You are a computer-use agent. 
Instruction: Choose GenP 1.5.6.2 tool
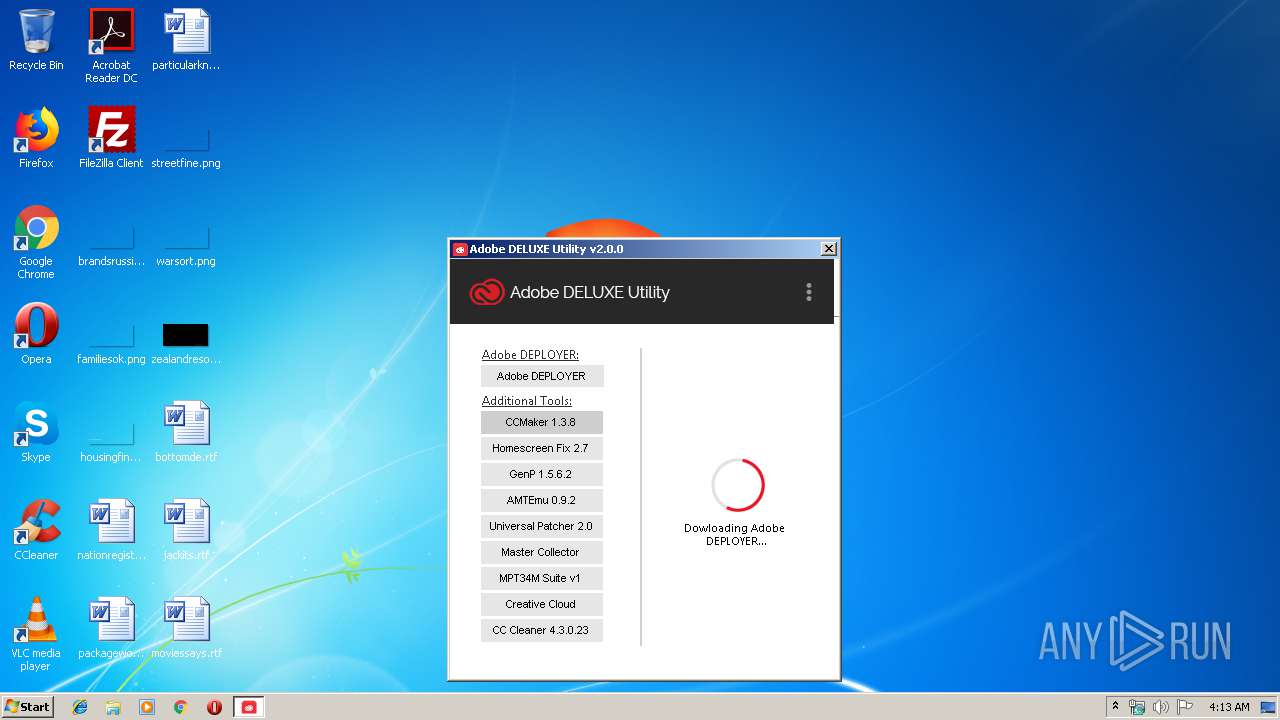click(541, 474)
